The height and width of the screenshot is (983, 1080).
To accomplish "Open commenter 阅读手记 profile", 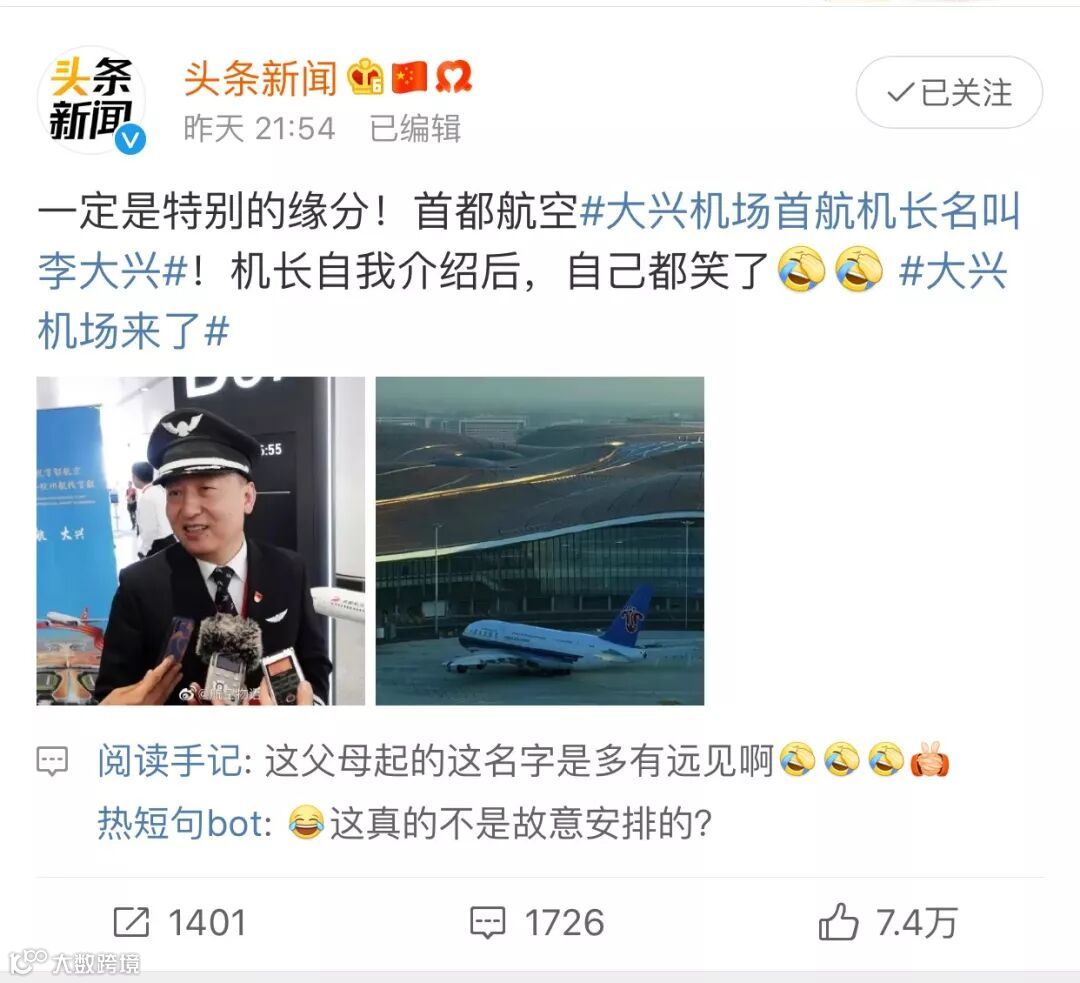I will (169, 761).
